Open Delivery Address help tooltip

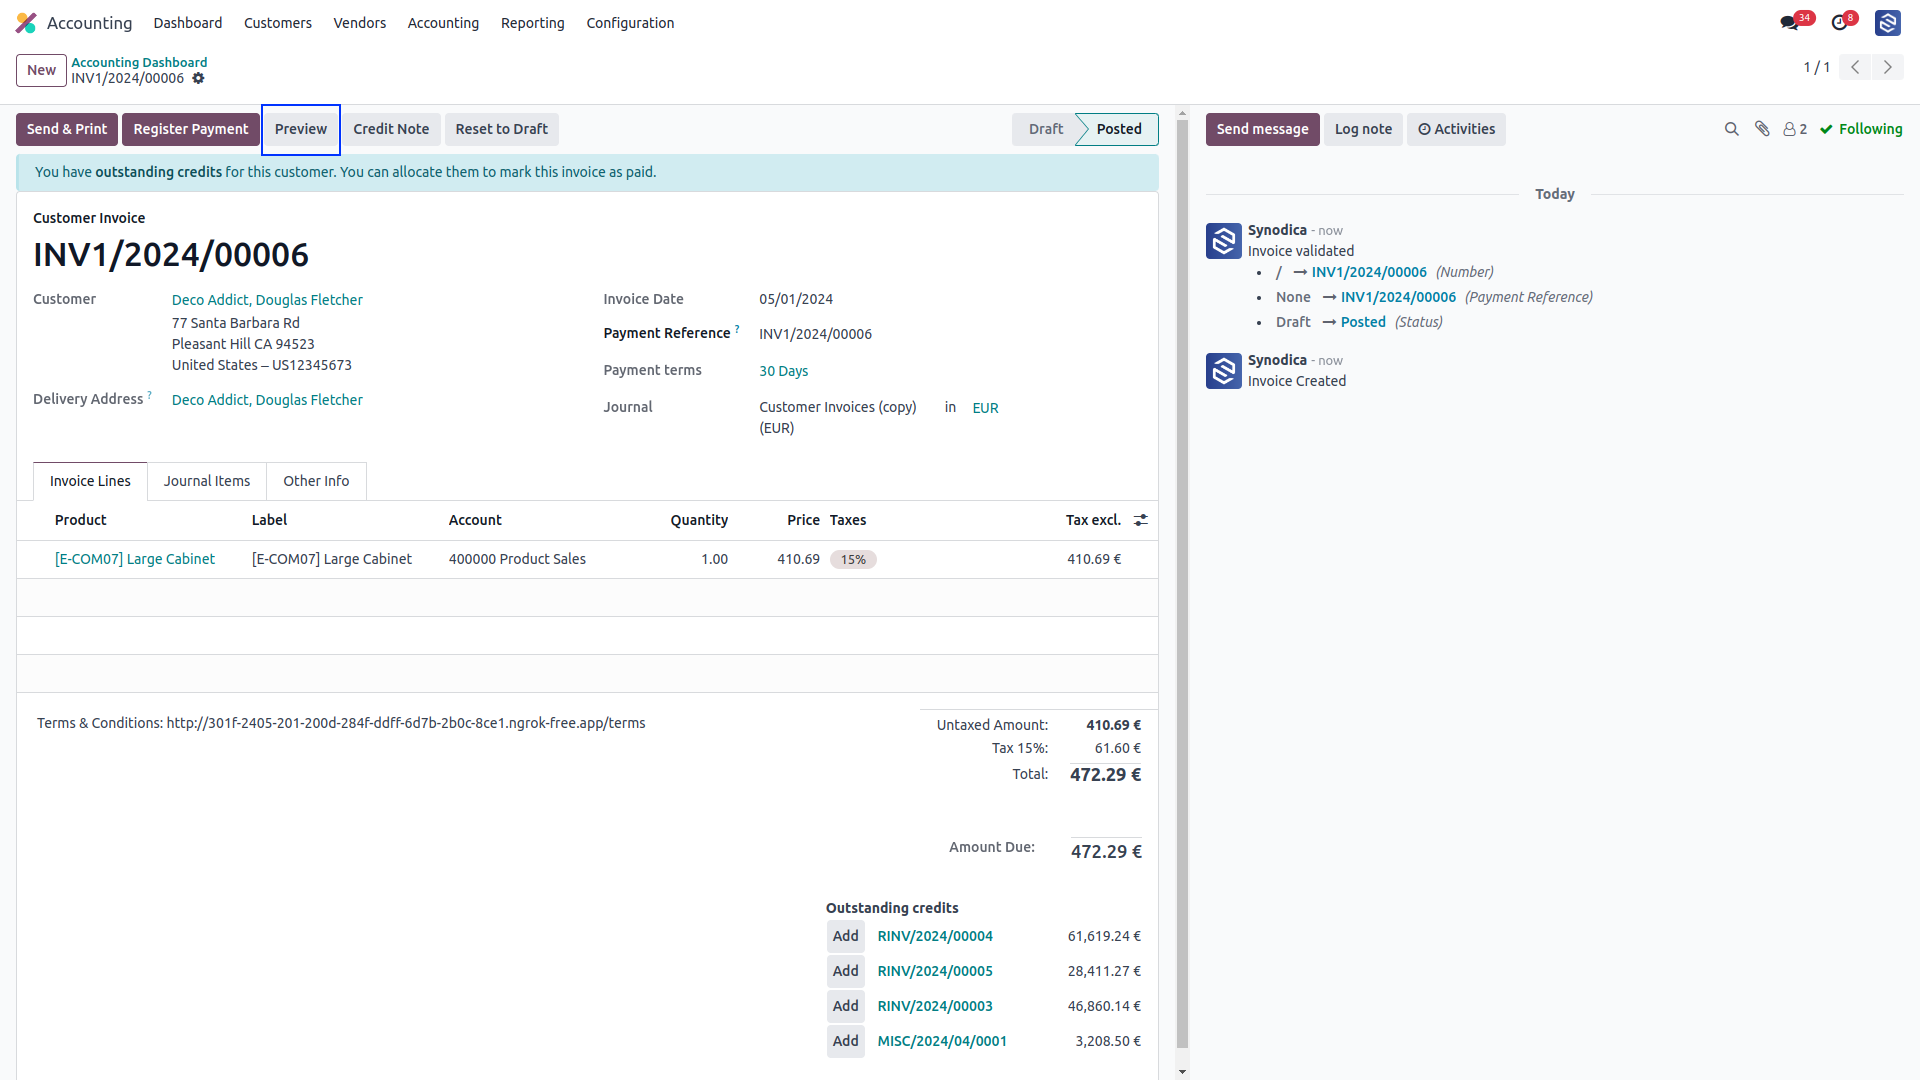tap(150, 395)
